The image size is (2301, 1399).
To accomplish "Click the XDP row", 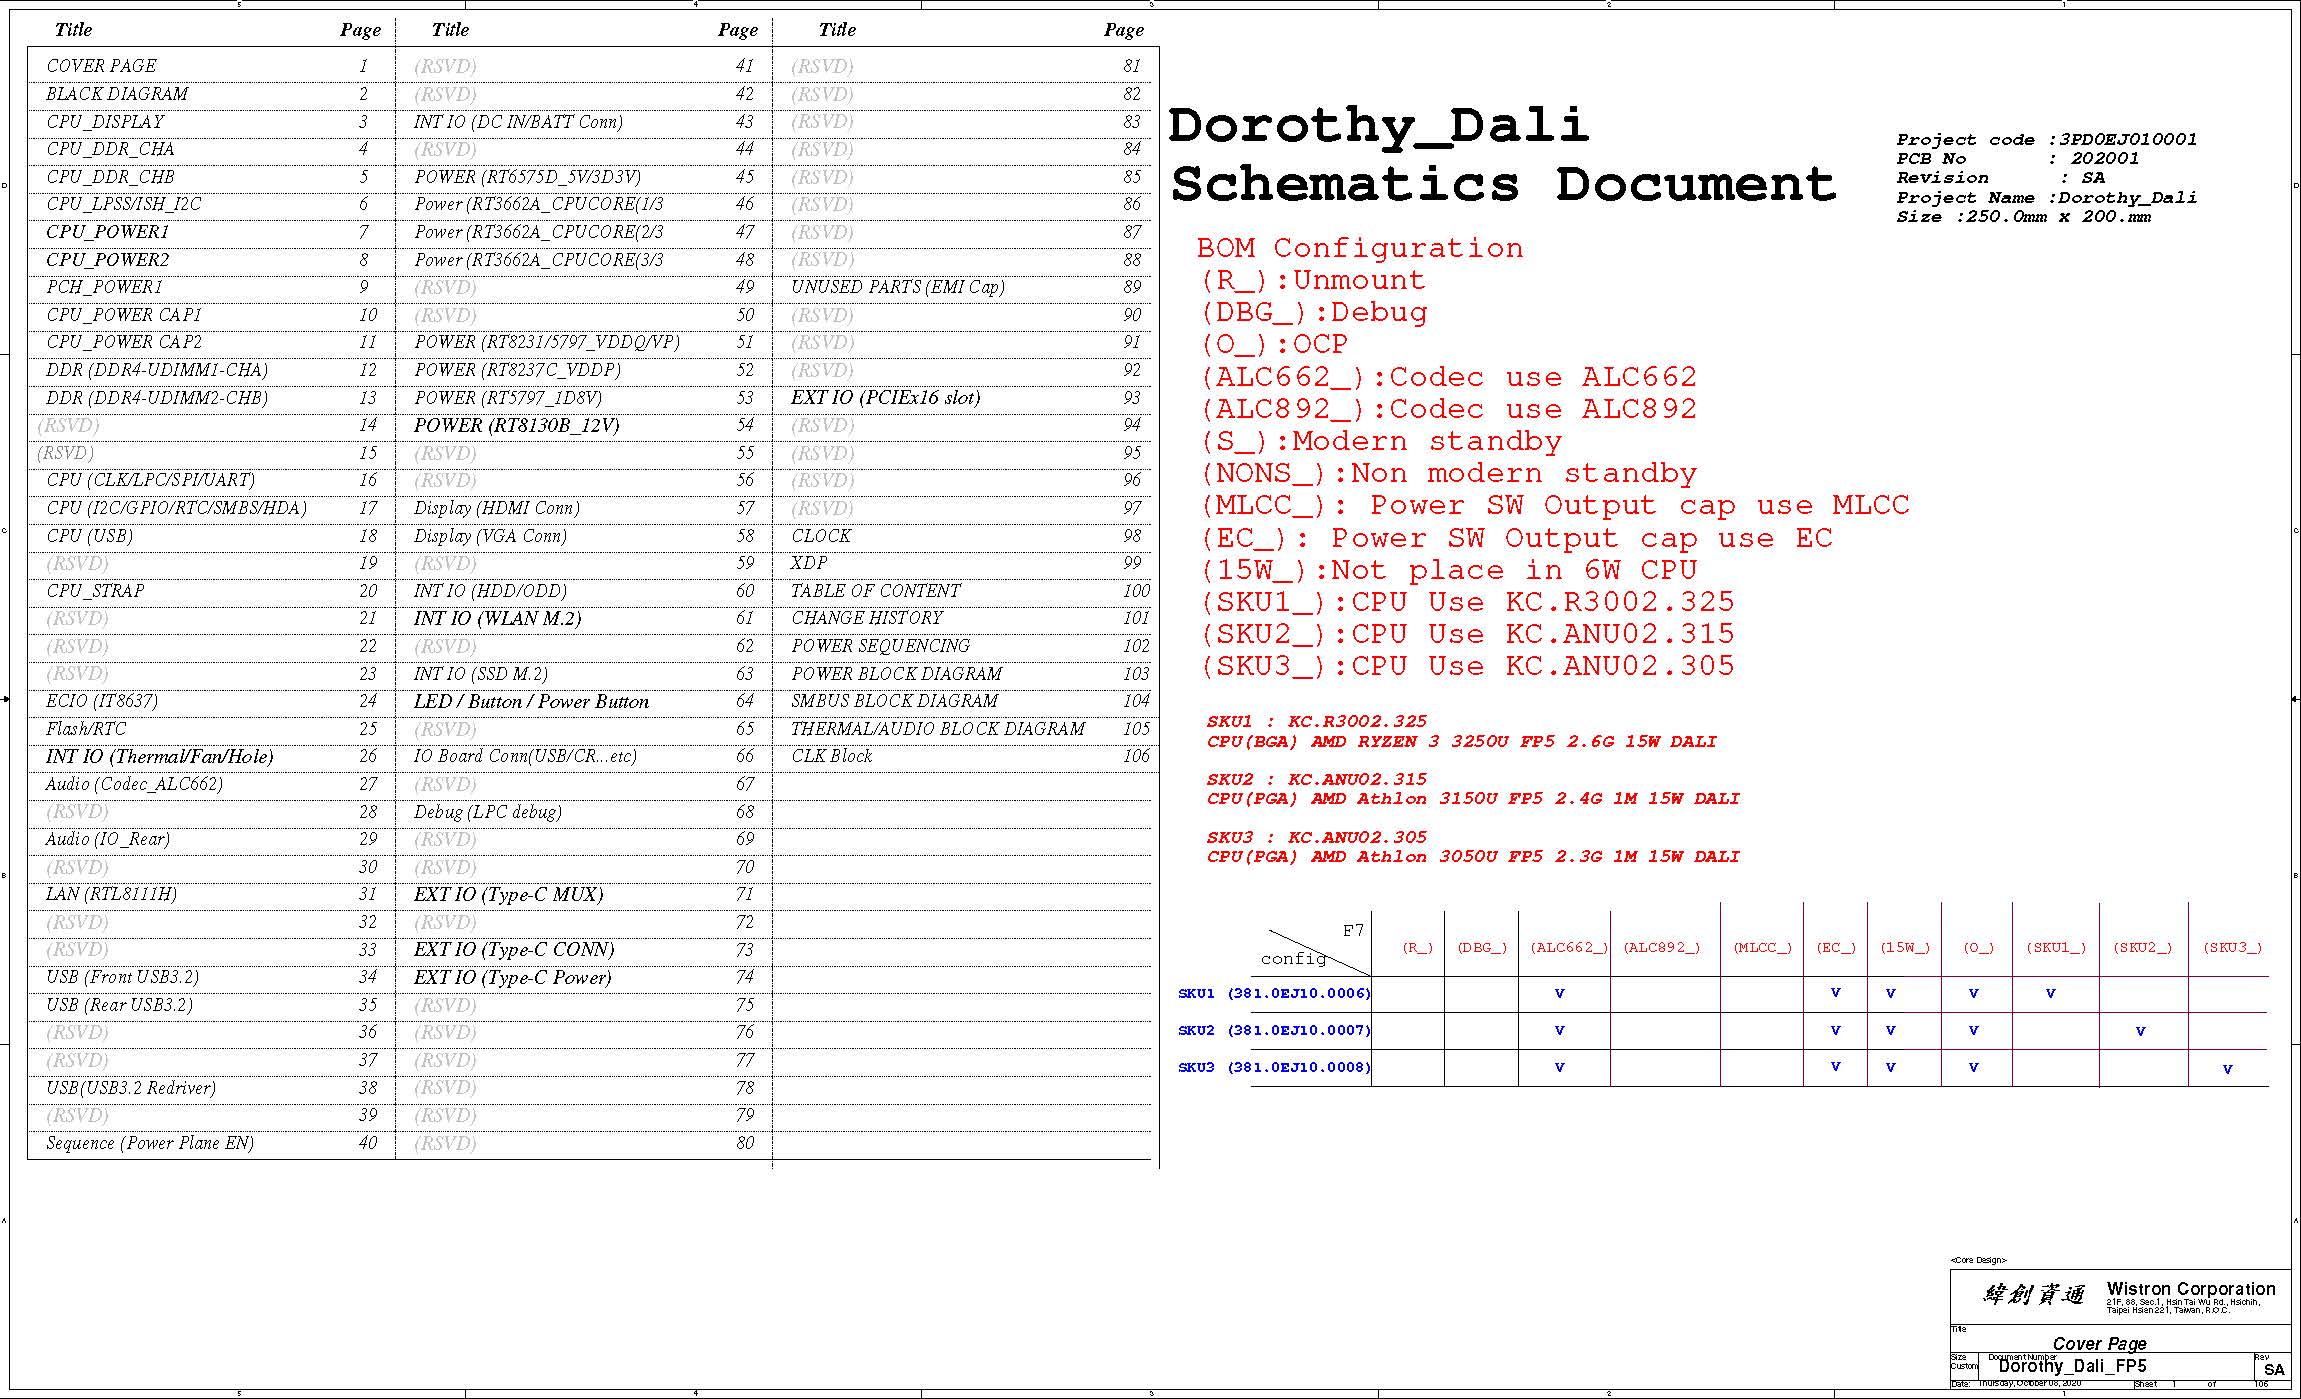I will (809, 563).
